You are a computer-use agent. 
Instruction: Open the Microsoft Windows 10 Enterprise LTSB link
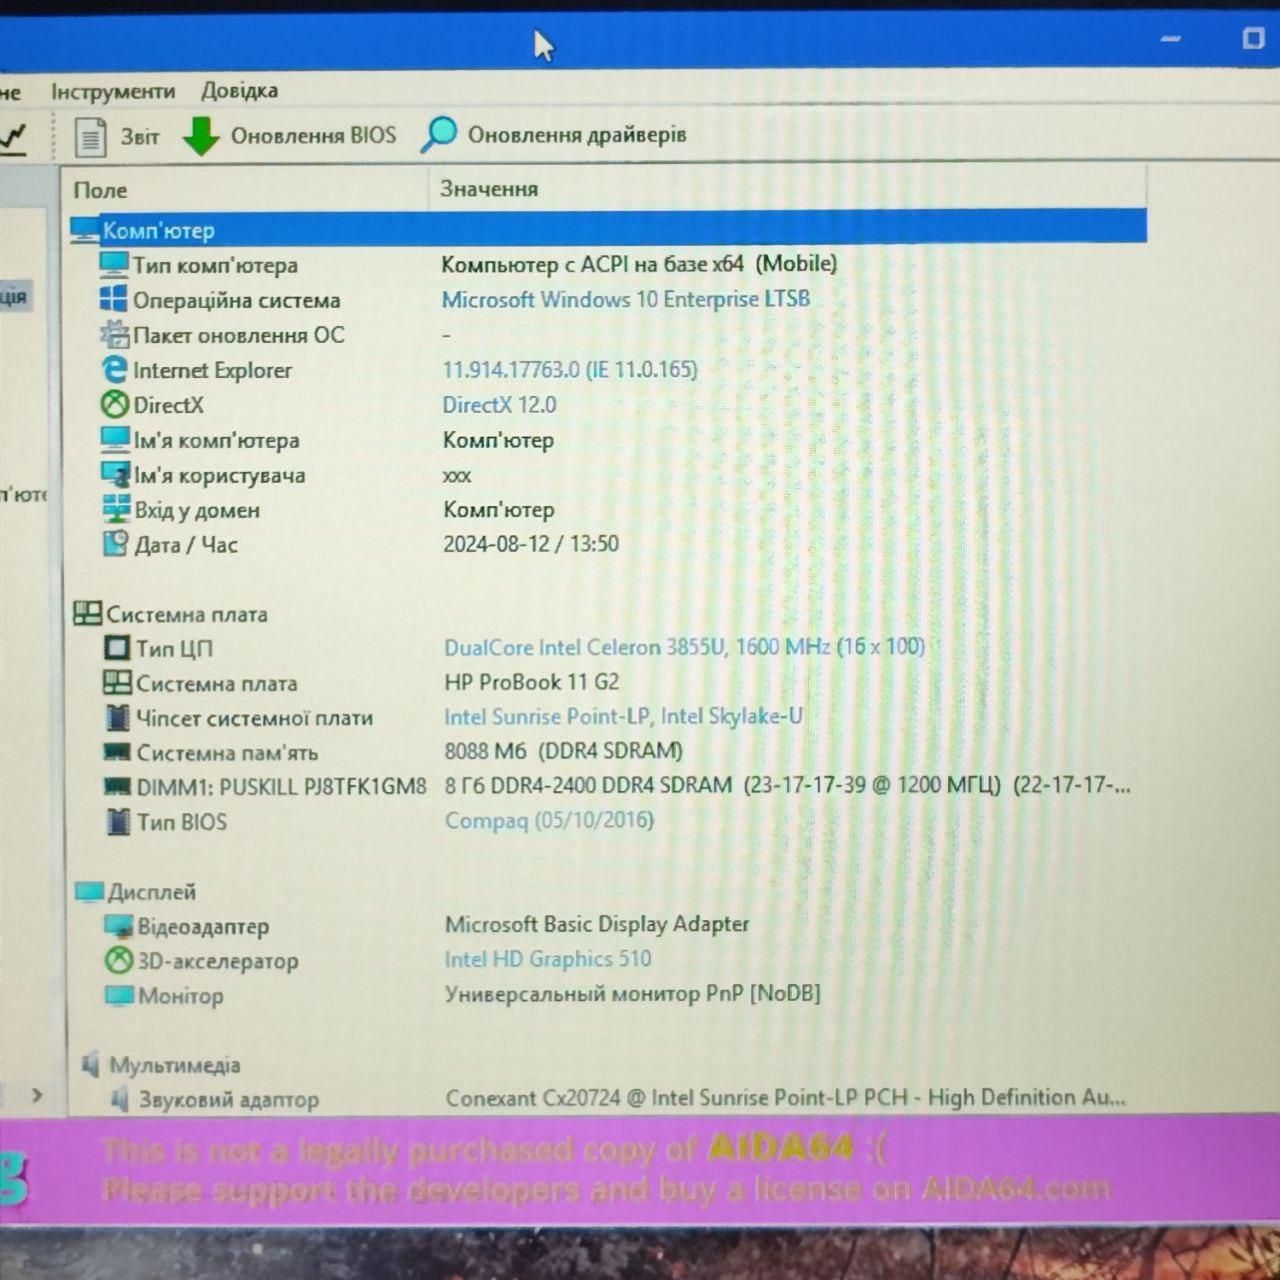coord(626,299)
